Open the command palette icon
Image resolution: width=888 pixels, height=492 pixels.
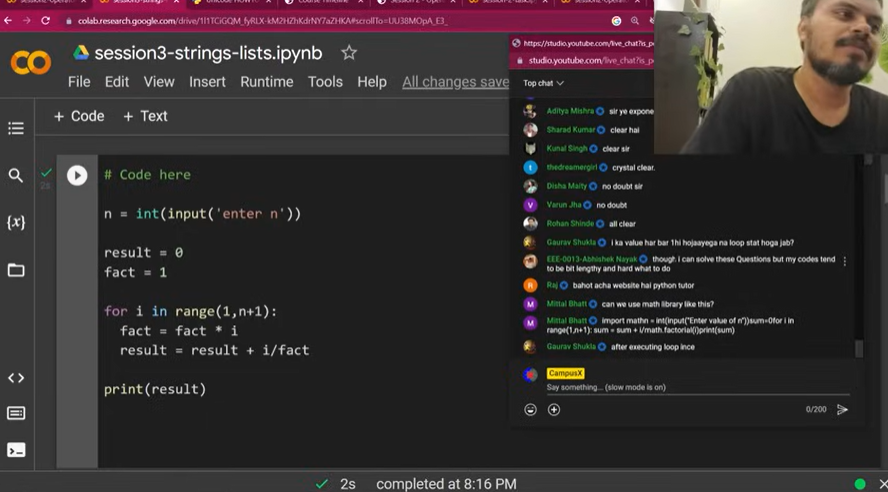(x=16, y=413)
